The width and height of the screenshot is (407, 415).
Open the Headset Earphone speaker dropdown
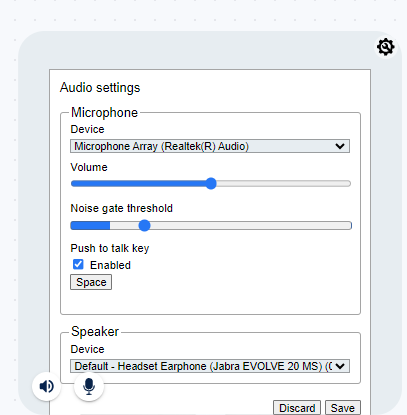click(x=210, y=366)
